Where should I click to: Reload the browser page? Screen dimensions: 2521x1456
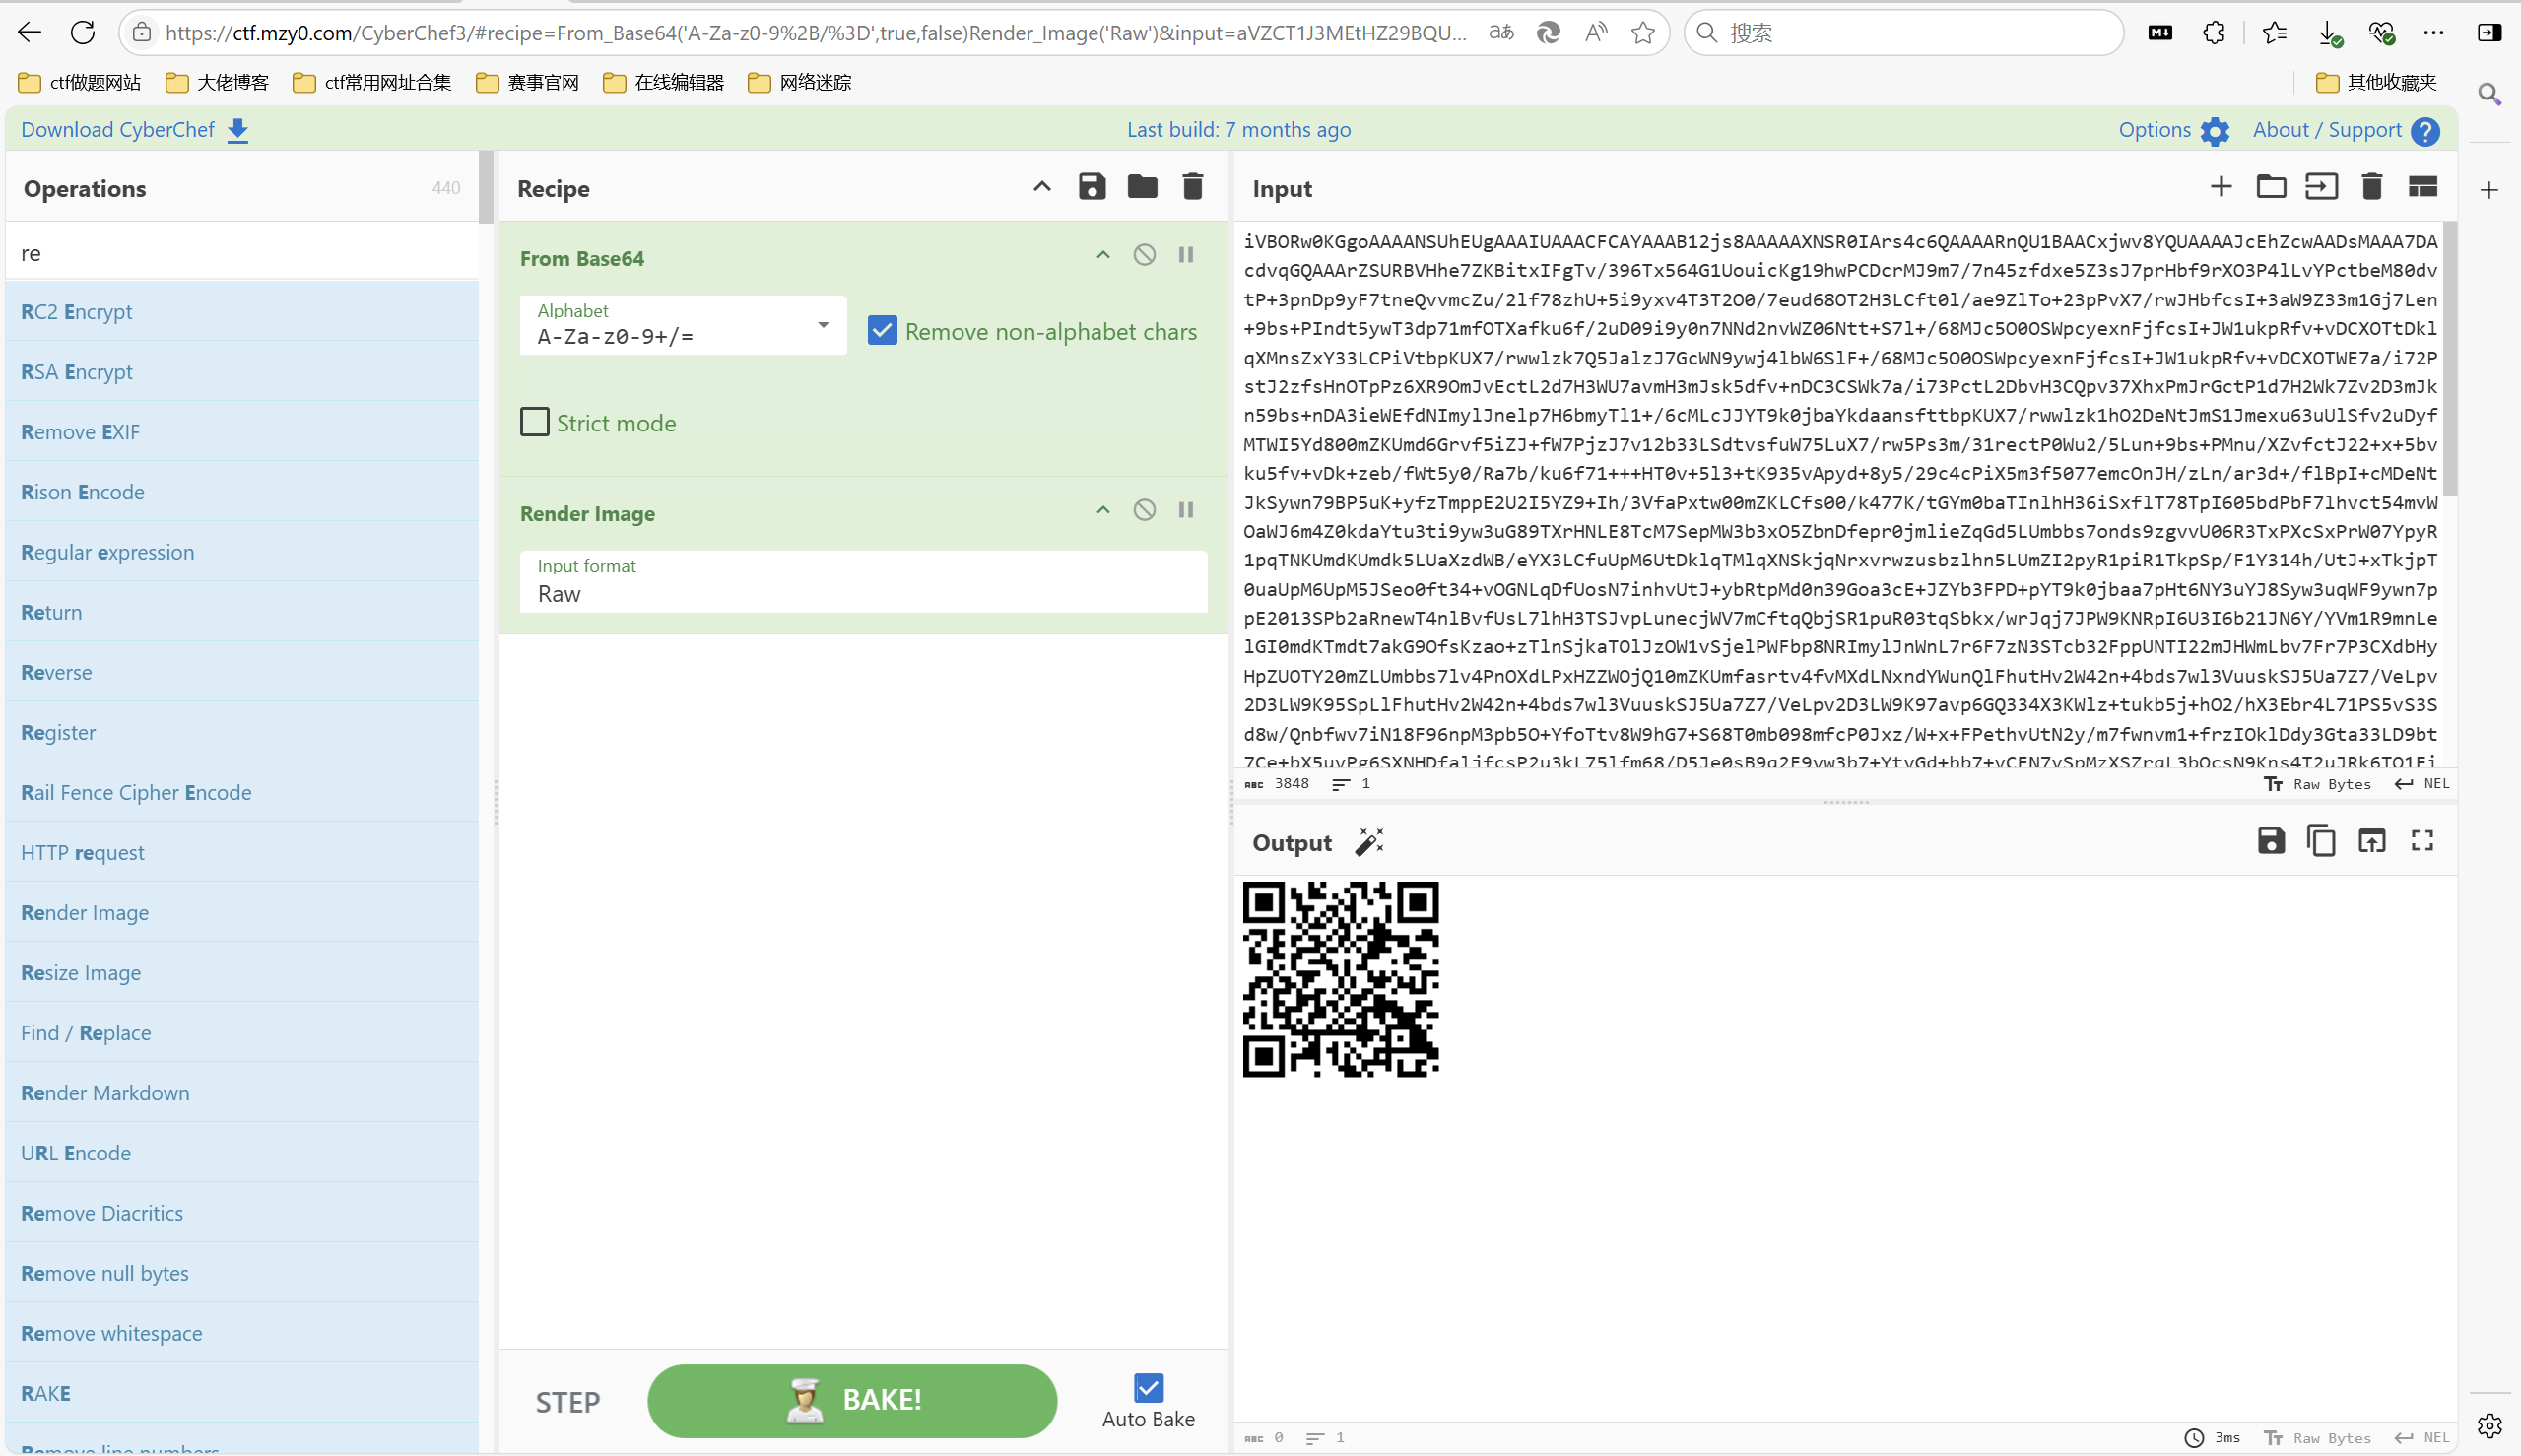pyautogui.click(x=83, y=33)
